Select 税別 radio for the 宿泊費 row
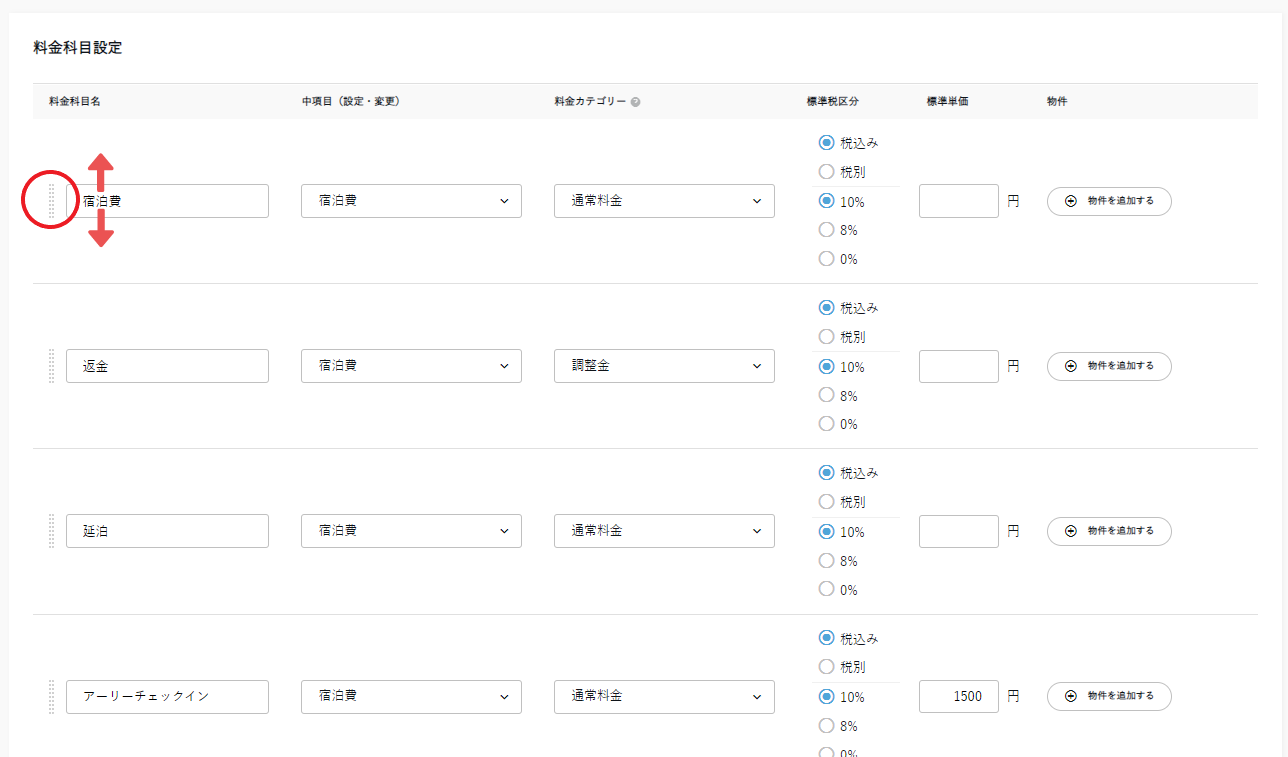1288x757 pixels. [x=826, y=171]
